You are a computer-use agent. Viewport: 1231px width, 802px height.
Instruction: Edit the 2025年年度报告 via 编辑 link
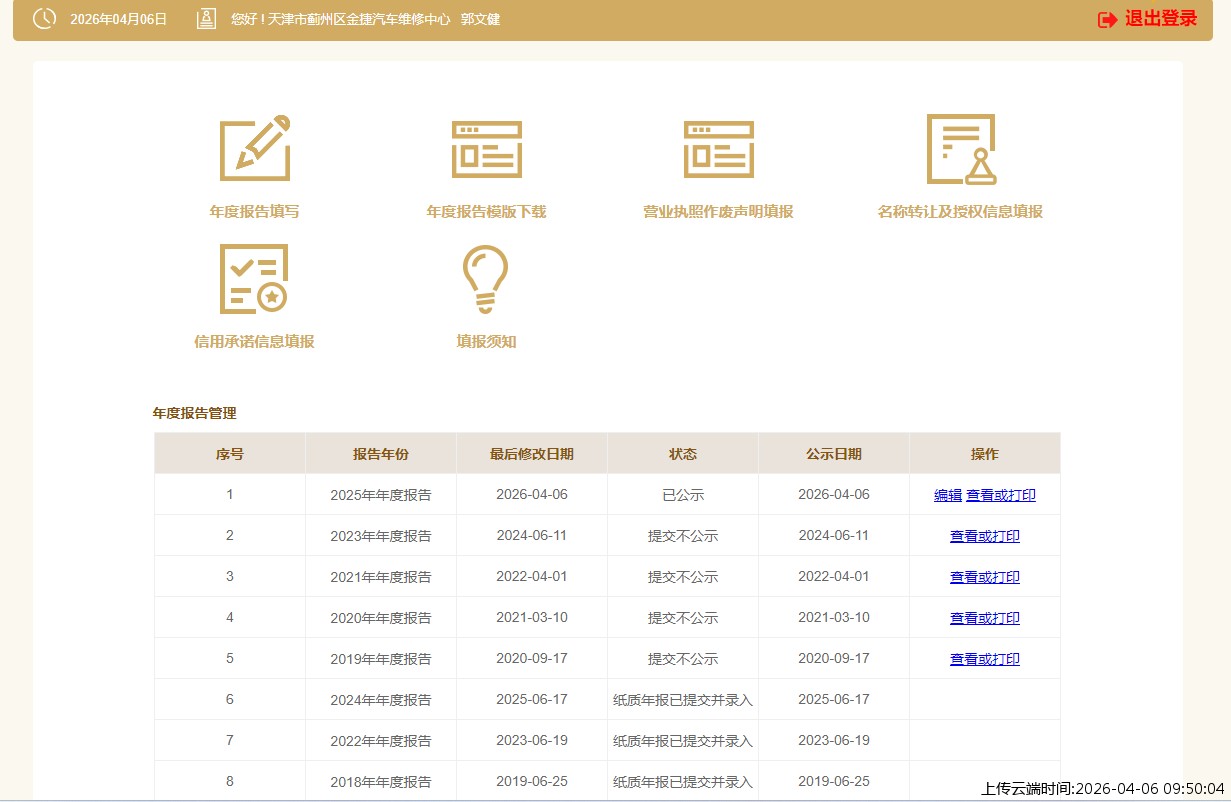point(947,495)
